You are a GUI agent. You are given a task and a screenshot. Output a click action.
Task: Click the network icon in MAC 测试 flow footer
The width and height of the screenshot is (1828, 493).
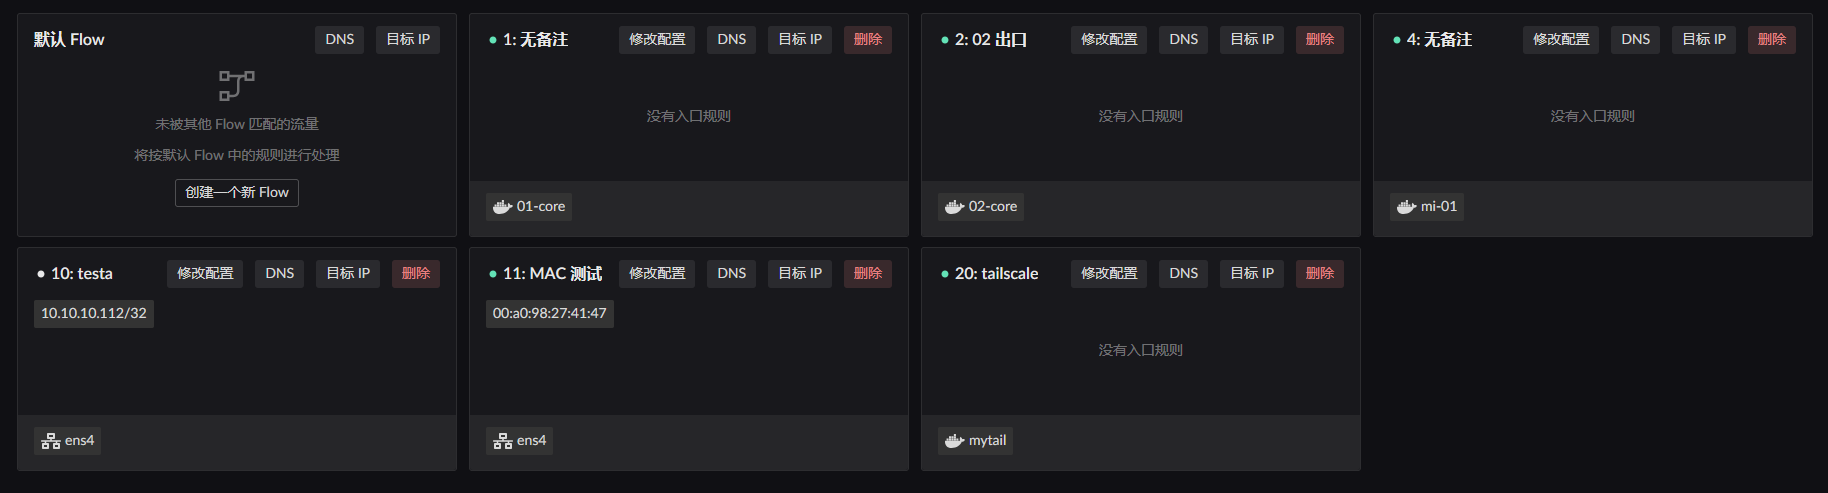click(503, 441)
